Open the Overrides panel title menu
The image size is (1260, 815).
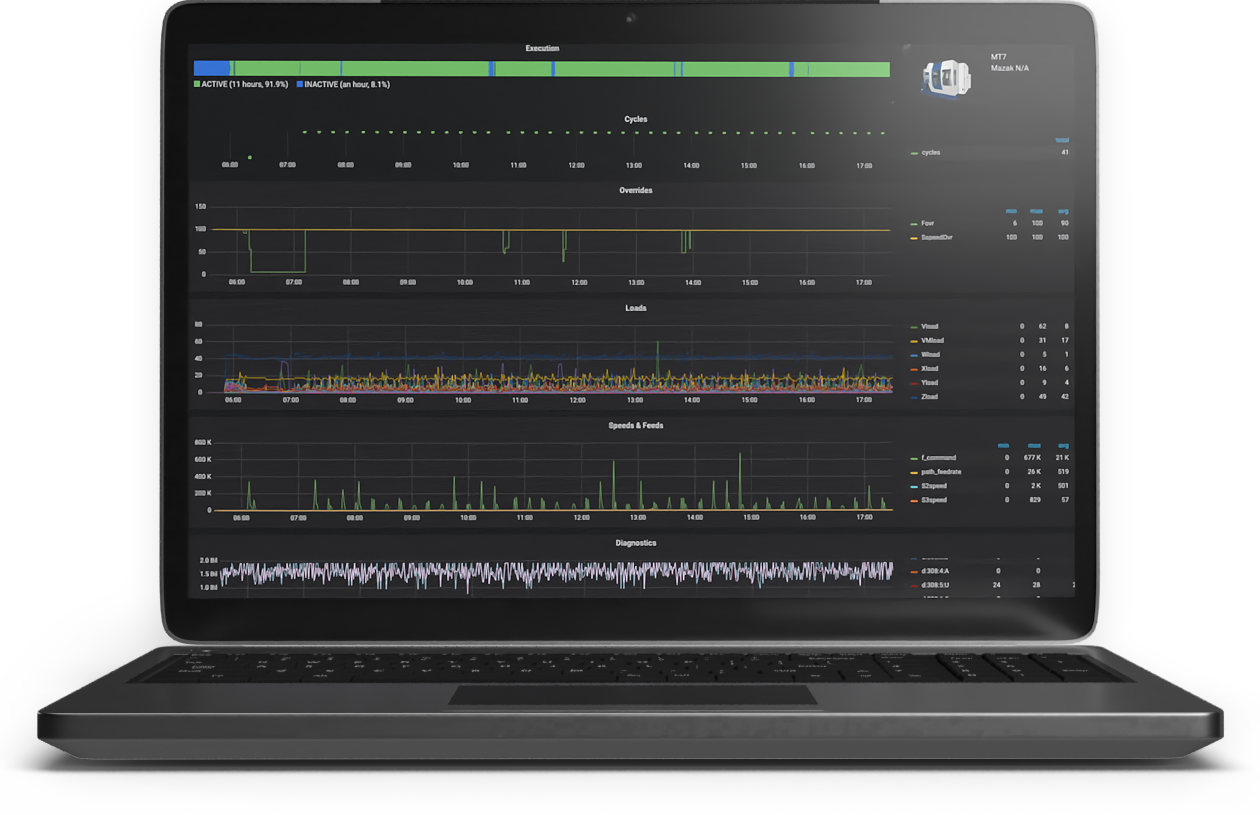click(636, 190)
